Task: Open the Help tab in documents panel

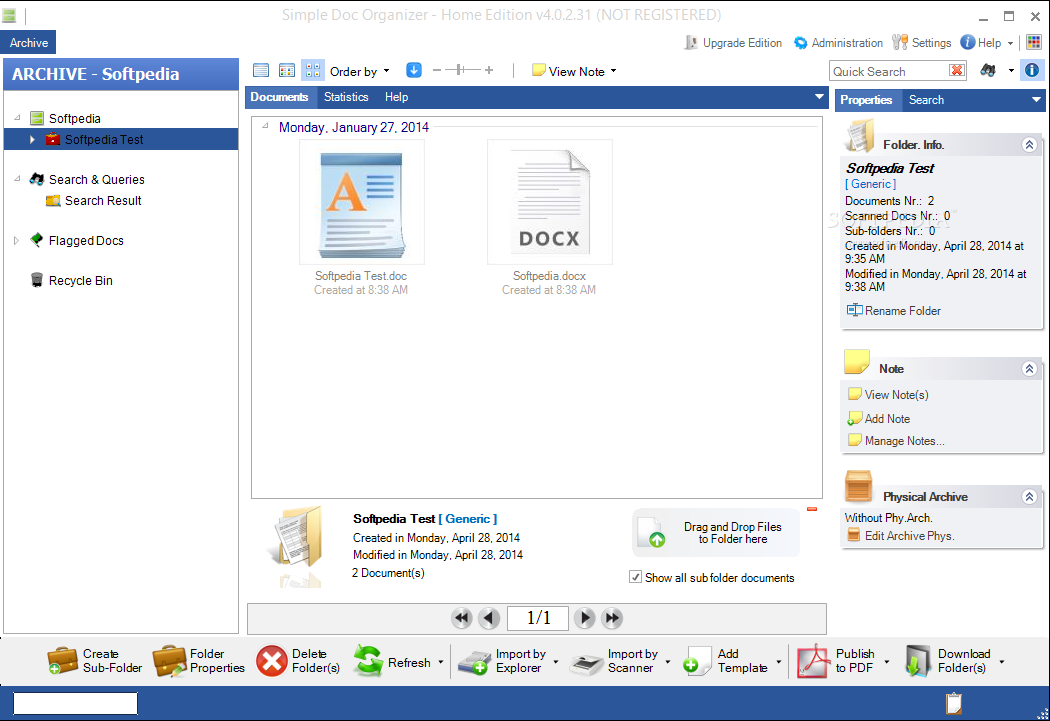Action: (396, 97)
